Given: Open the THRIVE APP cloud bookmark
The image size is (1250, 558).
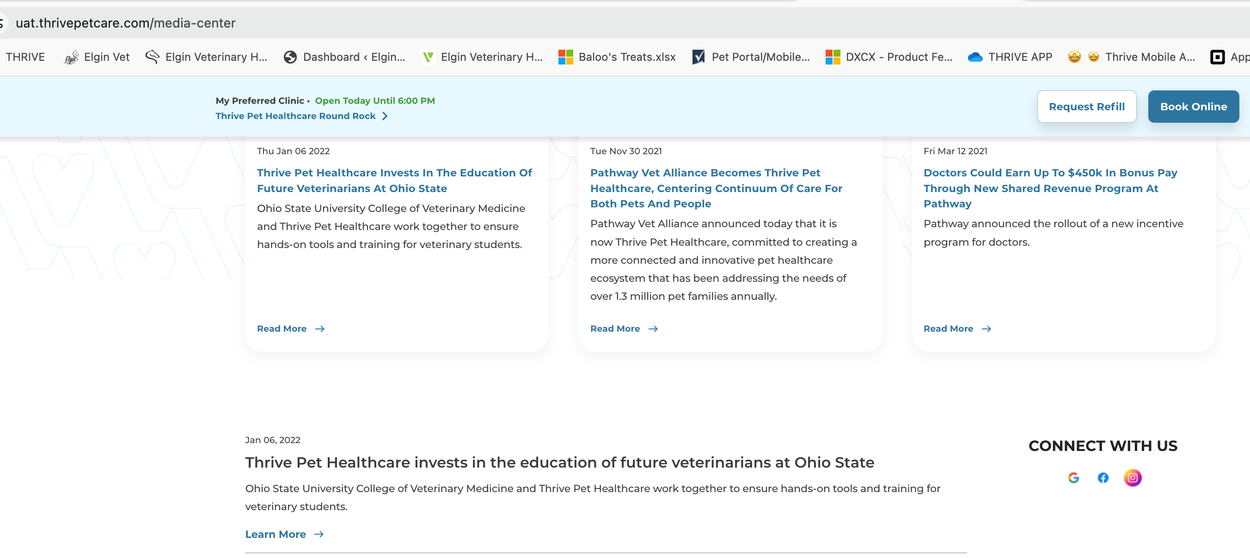Looking at the screenshot, I should tap(975, 57).
